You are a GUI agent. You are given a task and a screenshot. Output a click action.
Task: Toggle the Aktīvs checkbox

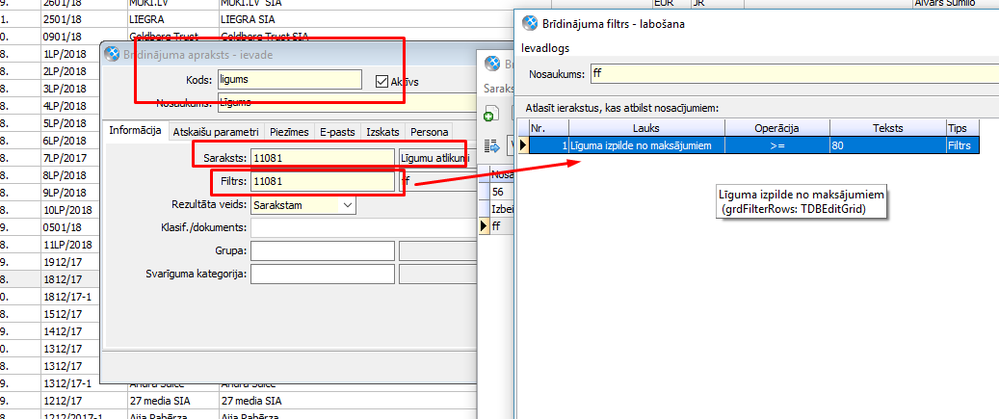pos(382,82)
